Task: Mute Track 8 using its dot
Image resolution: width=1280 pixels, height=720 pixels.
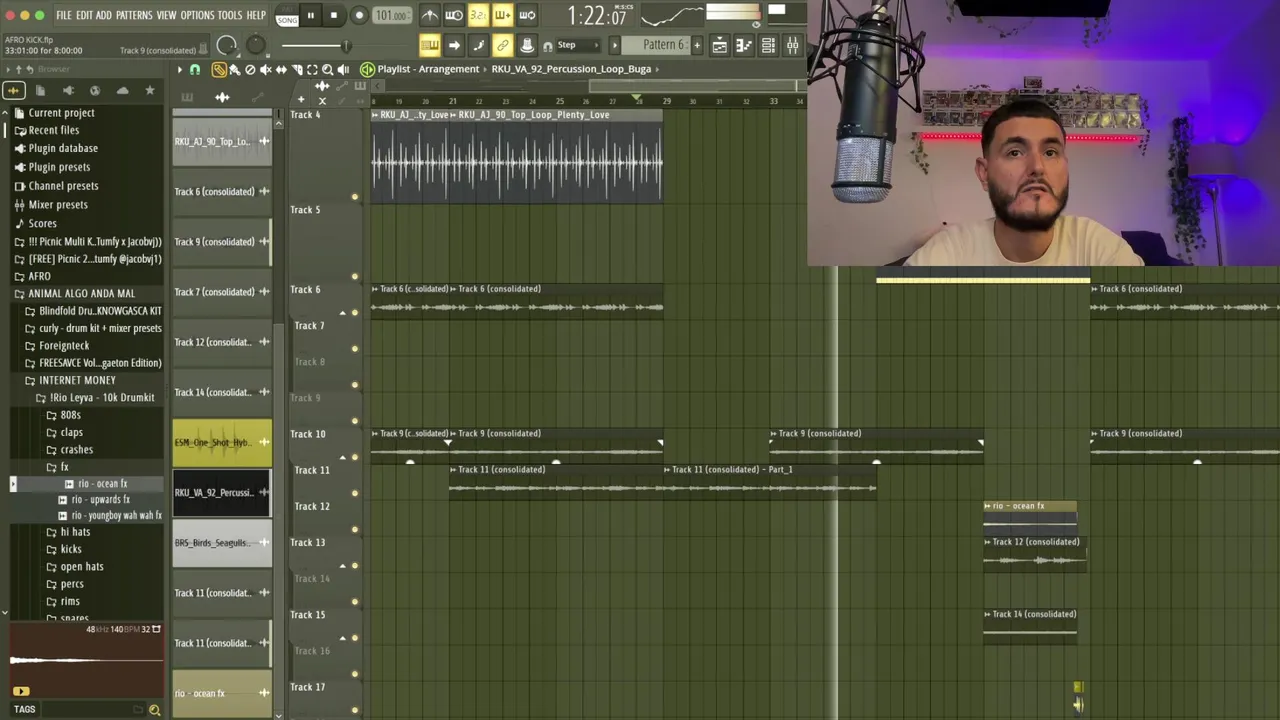Action: click(354, 385)
